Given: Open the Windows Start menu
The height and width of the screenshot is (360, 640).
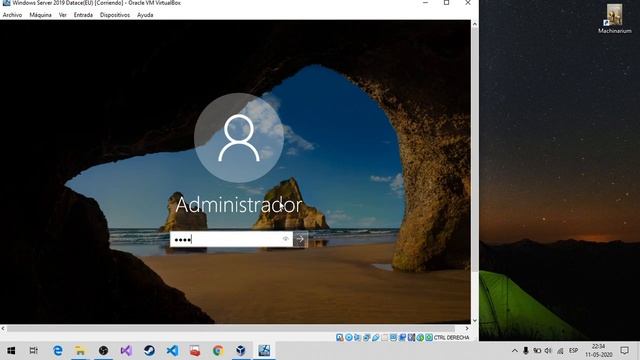Looking at the screenshot, I should click(11, 351).
